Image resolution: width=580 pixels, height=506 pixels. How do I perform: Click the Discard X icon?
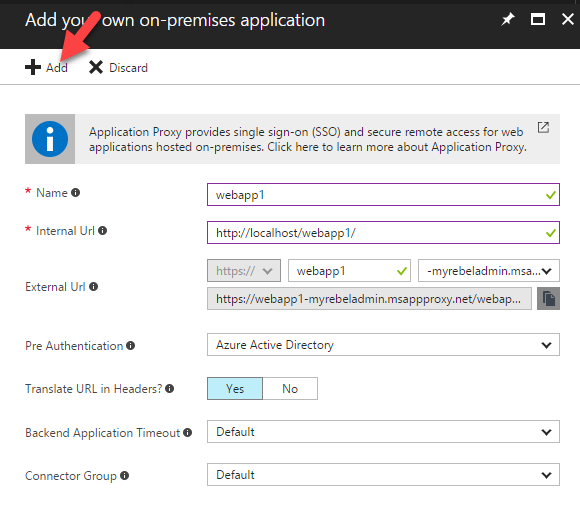(x=96, y=67)
